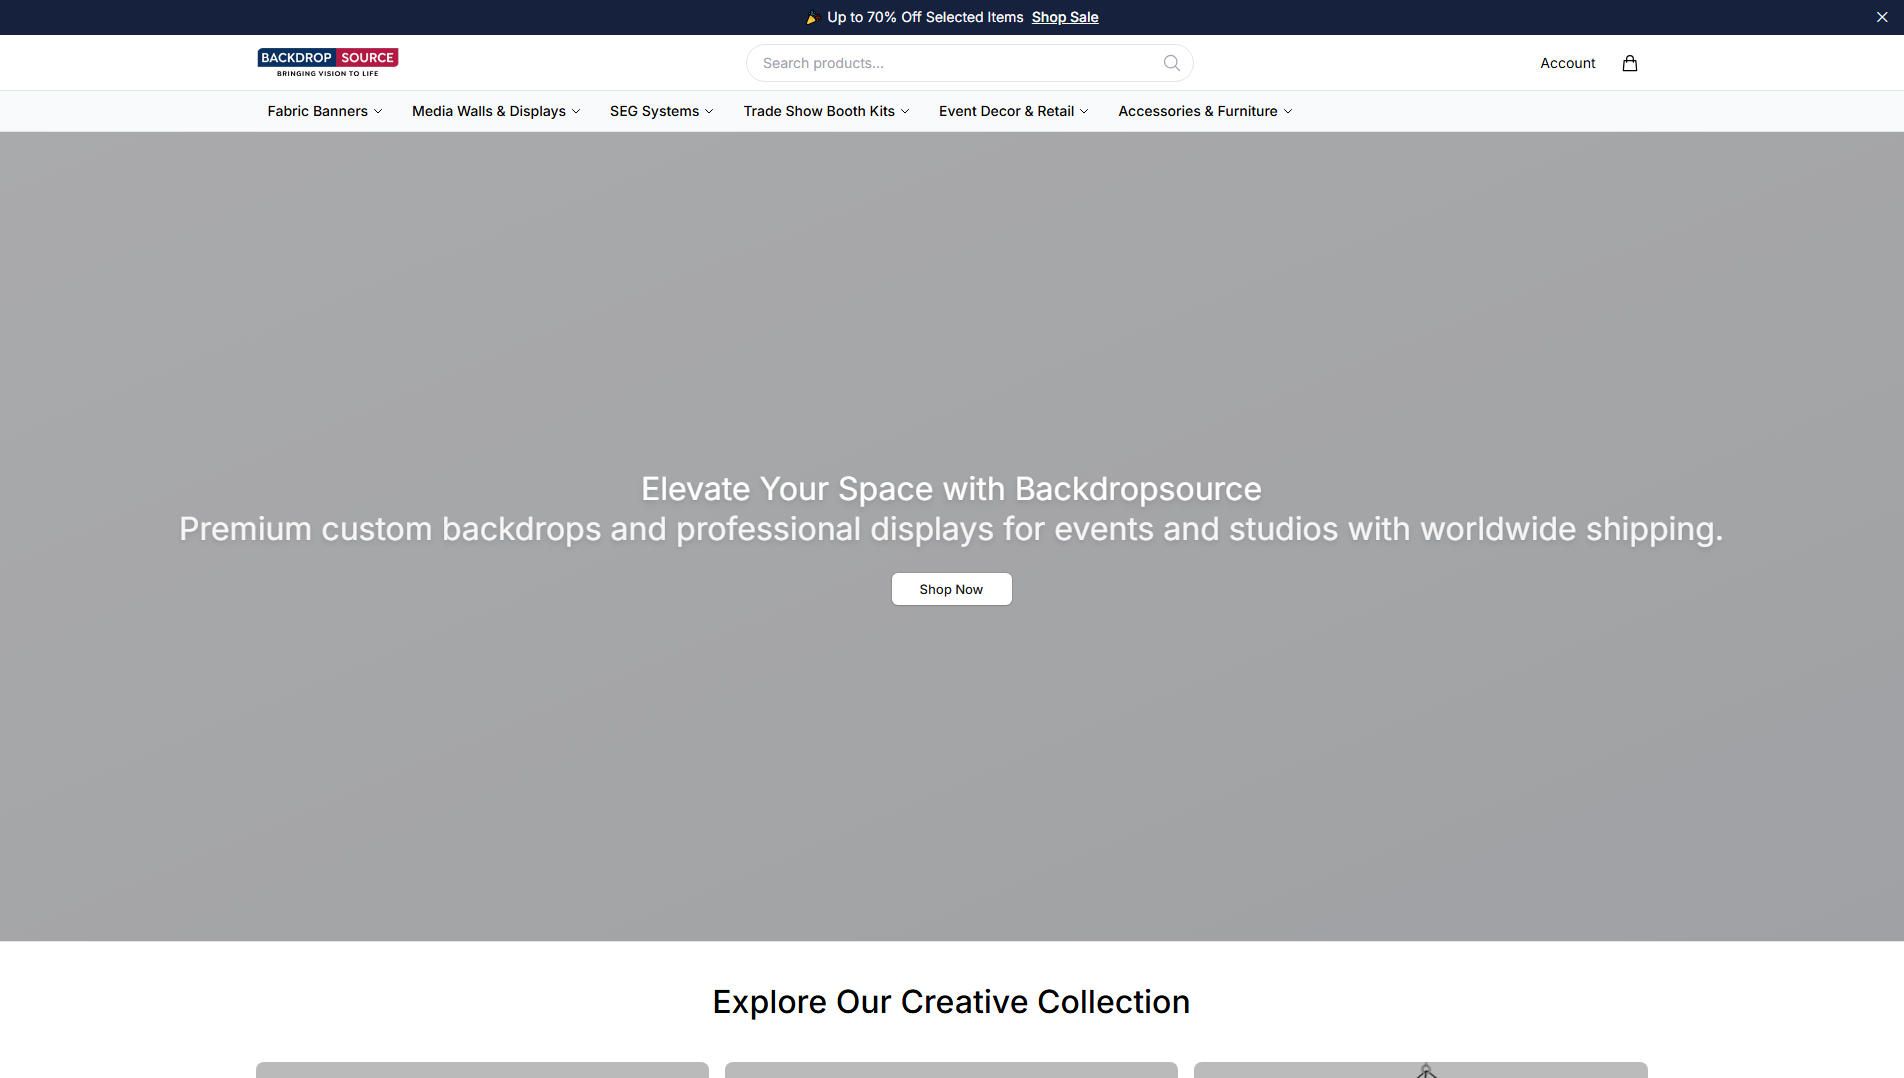Expand the Fabric Banners menu

click(x=324, y=111)
